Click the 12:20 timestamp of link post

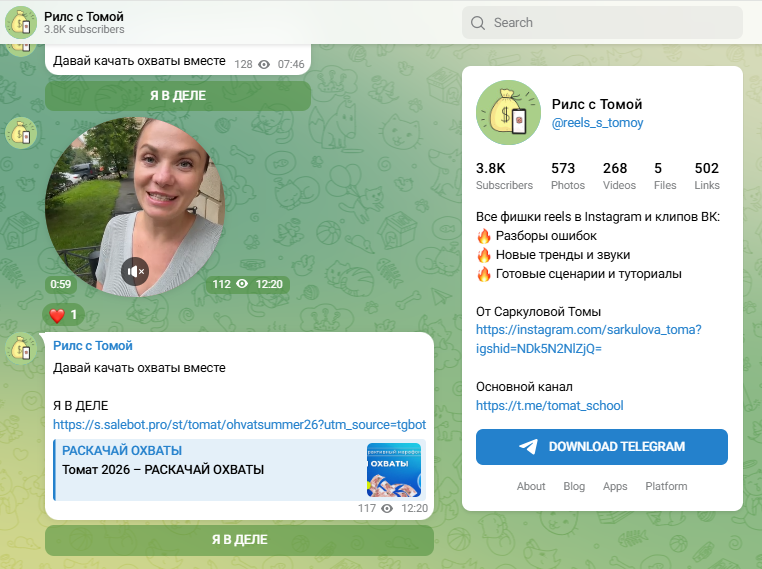[415, 508]
